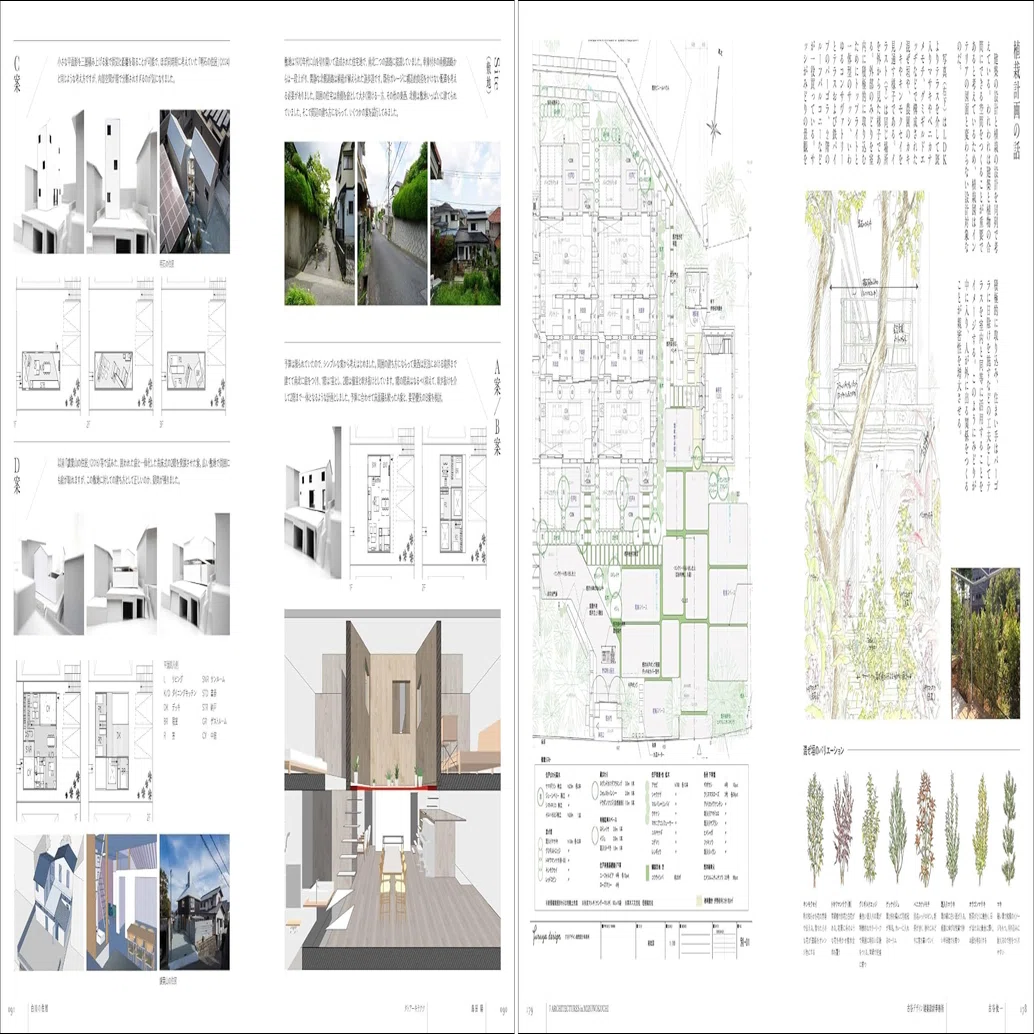Open the right floor plan in section D

pos(121,740)
